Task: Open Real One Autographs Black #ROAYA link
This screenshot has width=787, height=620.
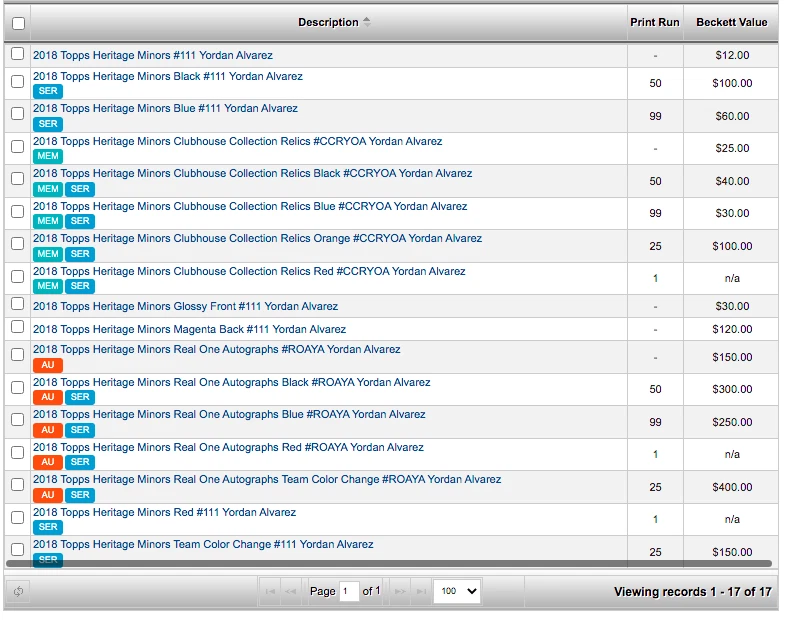Action: (231, 383)
